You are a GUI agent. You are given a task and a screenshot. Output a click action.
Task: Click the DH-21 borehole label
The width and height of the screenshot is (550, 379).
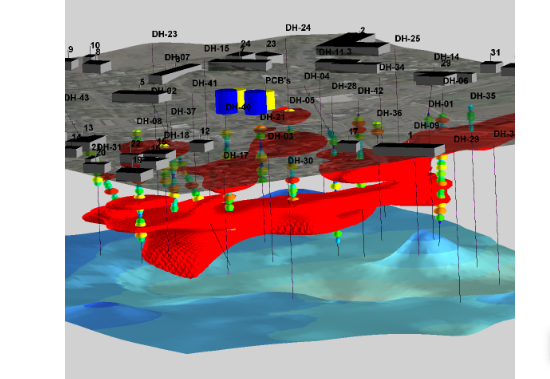pos(273,117)
